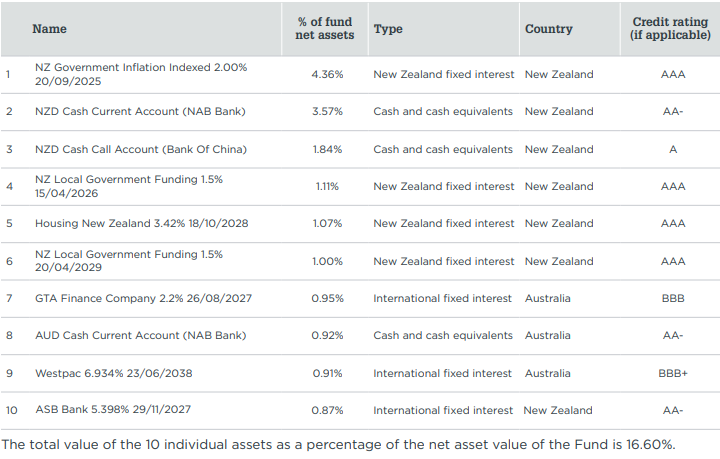Viewport: 720px width, 459px height.
Task: Select Housing New Zealand 3.42% 18/10/2028 row name
Action: point(140,223)
